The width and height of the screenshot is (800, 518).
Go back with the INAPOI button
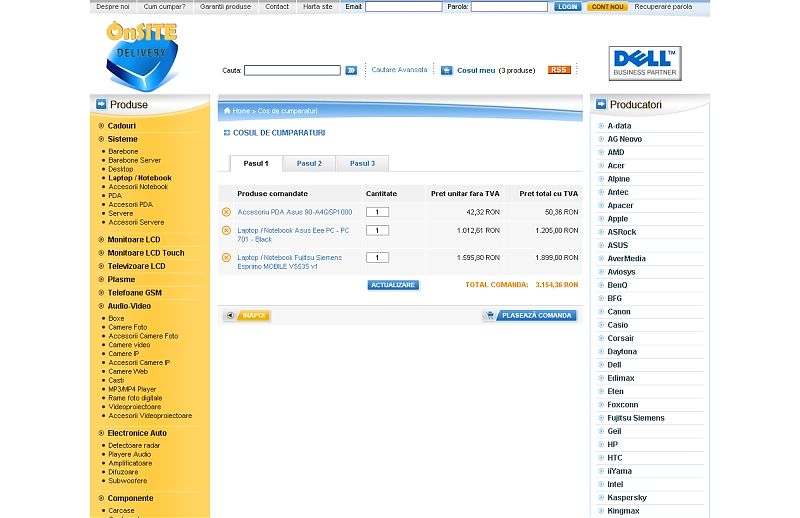click(247, 315)
